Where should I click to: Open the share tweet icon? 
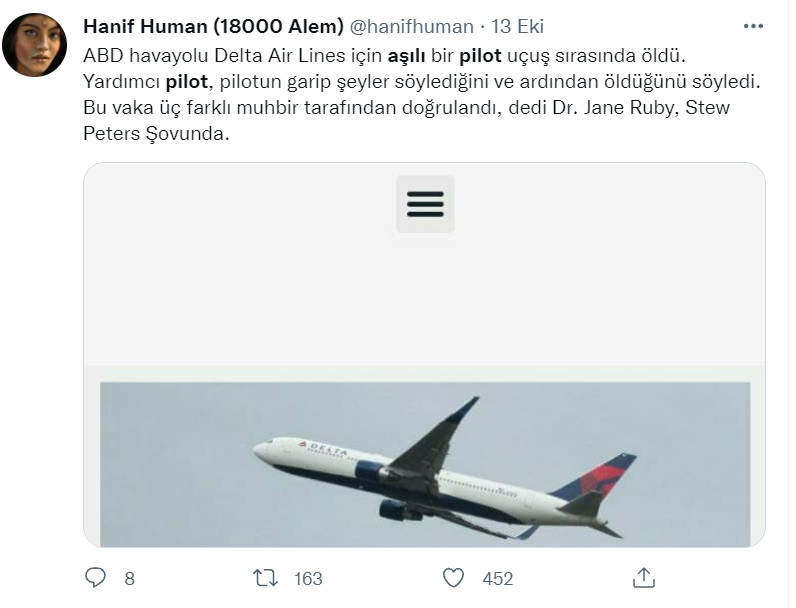pyautogui.click(x=644, y=578)
